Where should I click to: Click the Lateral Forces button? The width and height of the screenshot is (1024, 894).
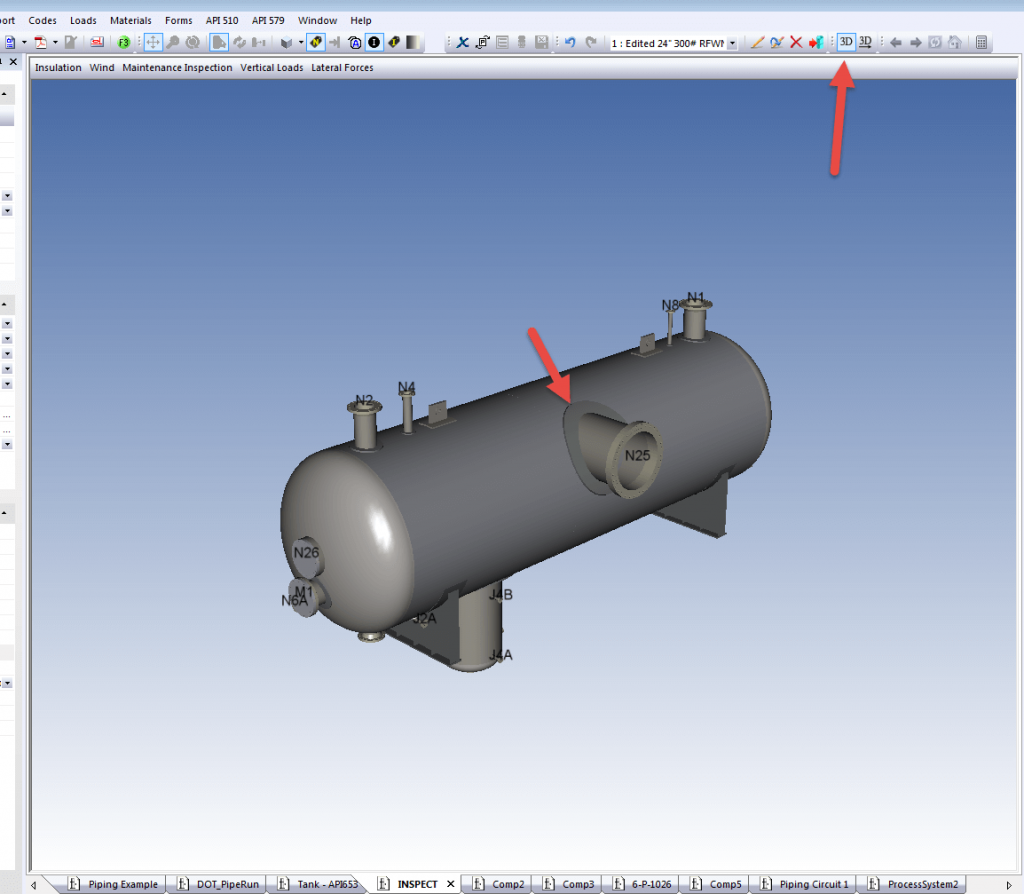[x=342, y=68]
